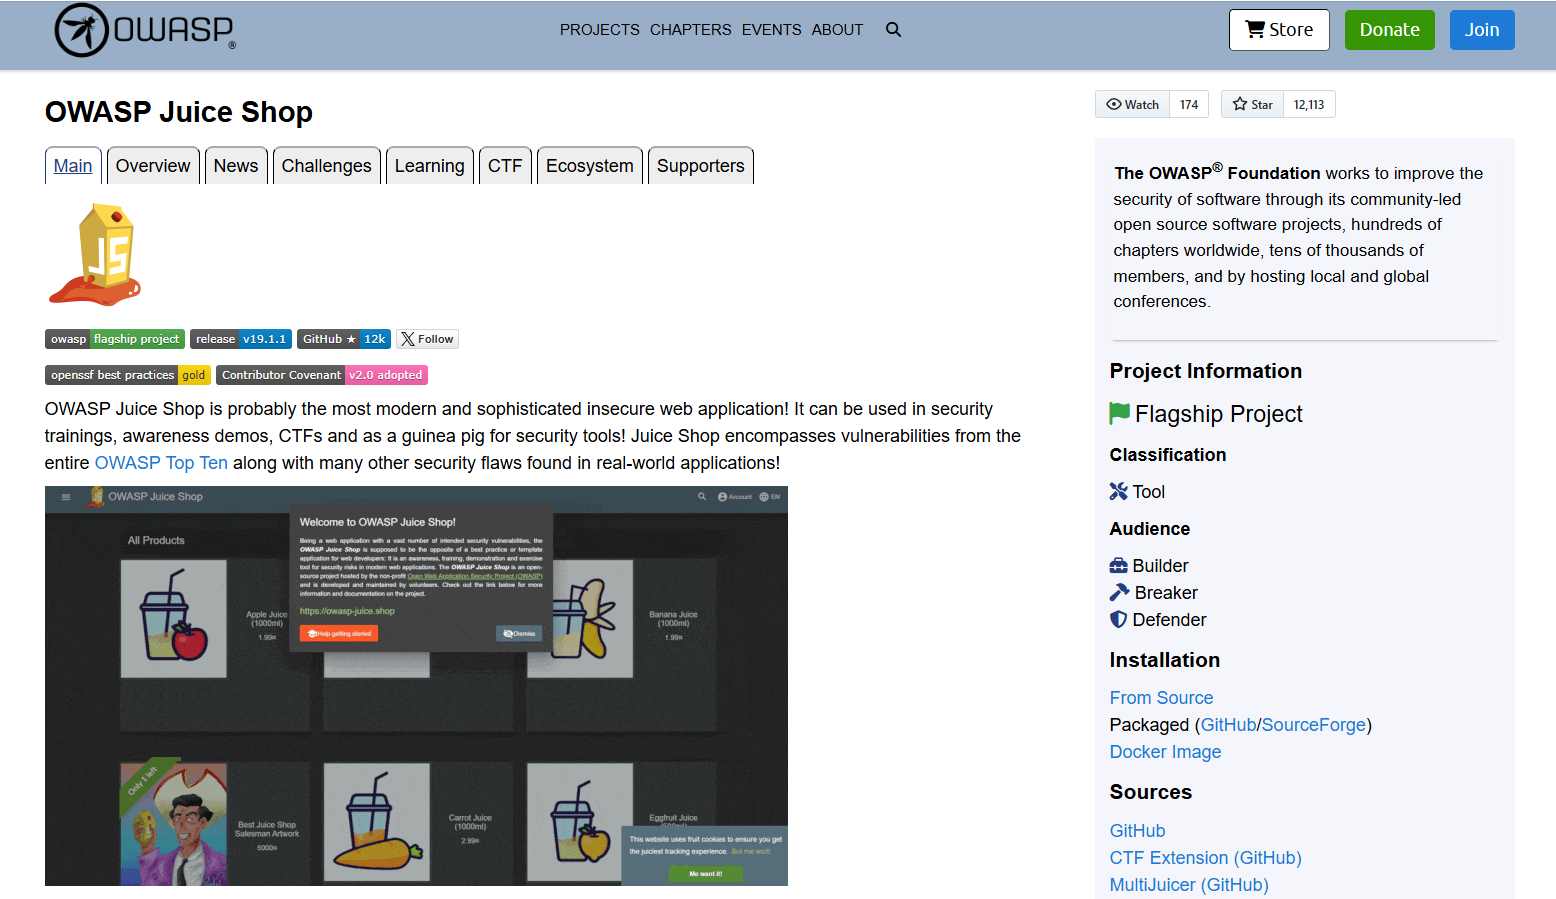
Task: Click the GitHub 12k star badge
Action: 344,338
